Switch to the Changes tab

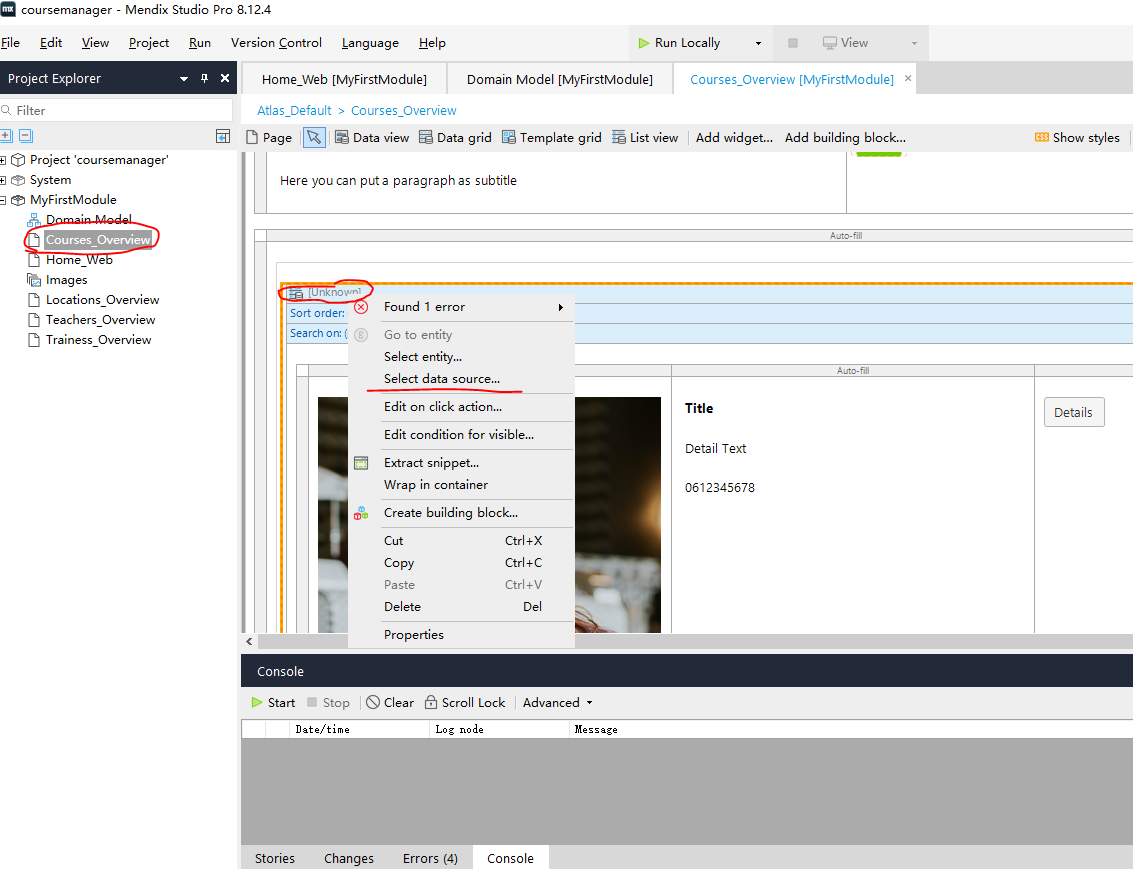pos(348,858)
